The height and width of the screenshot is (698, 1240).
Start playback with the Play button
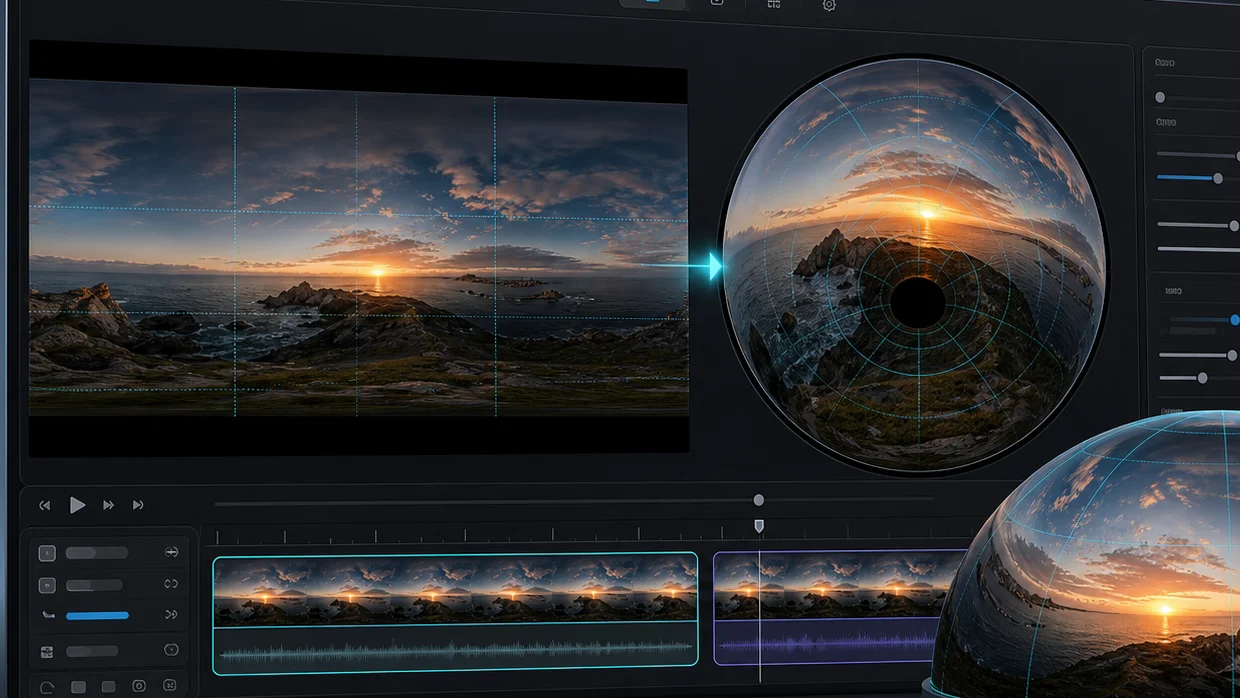(x=77, y=505)
